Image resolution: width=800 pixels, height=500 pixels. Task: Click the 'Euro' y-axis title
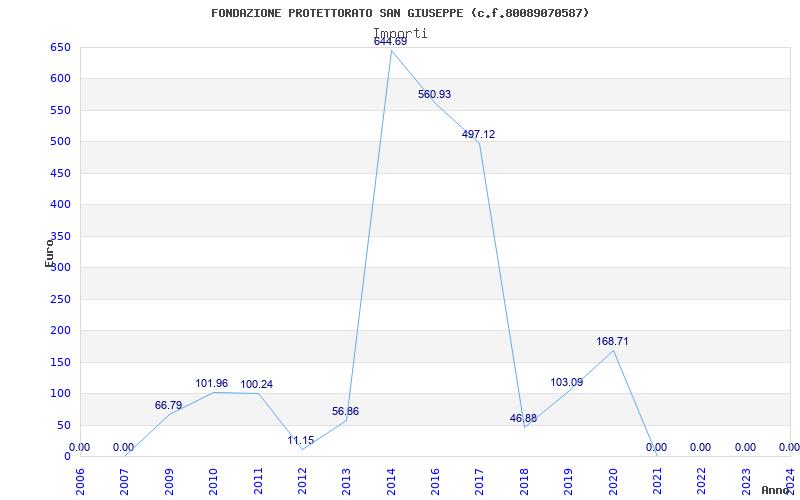[49, 253]
